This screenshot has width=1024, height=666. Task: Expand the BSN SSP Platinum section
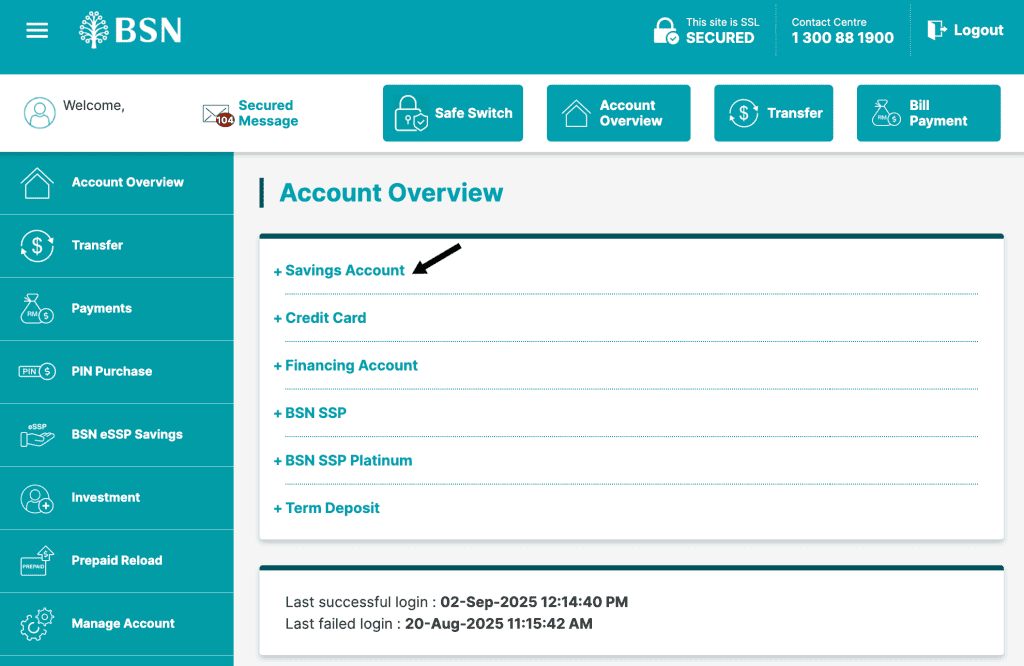[343, 461]
